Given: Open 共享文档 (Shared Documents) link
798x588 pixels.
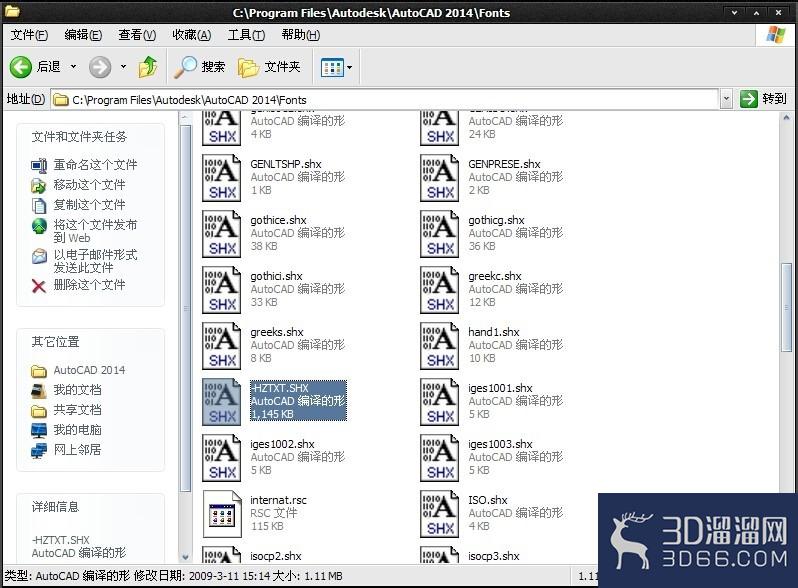Looking at the screenshot, I should 77,410.
